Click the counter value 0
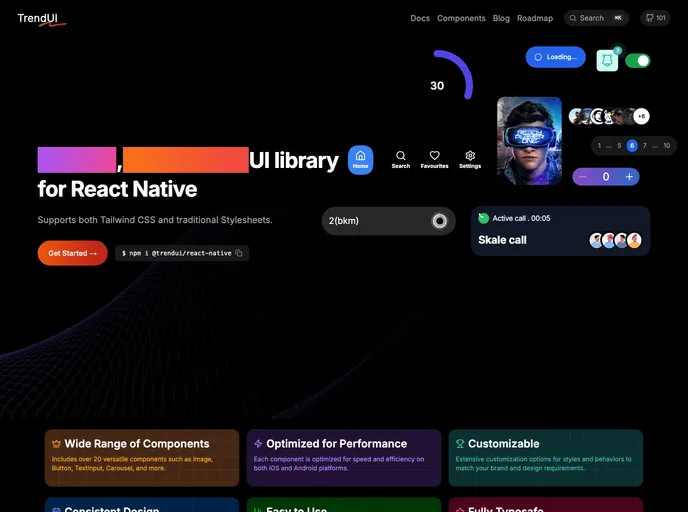This screenshot has height=512, width=688. 606,177
